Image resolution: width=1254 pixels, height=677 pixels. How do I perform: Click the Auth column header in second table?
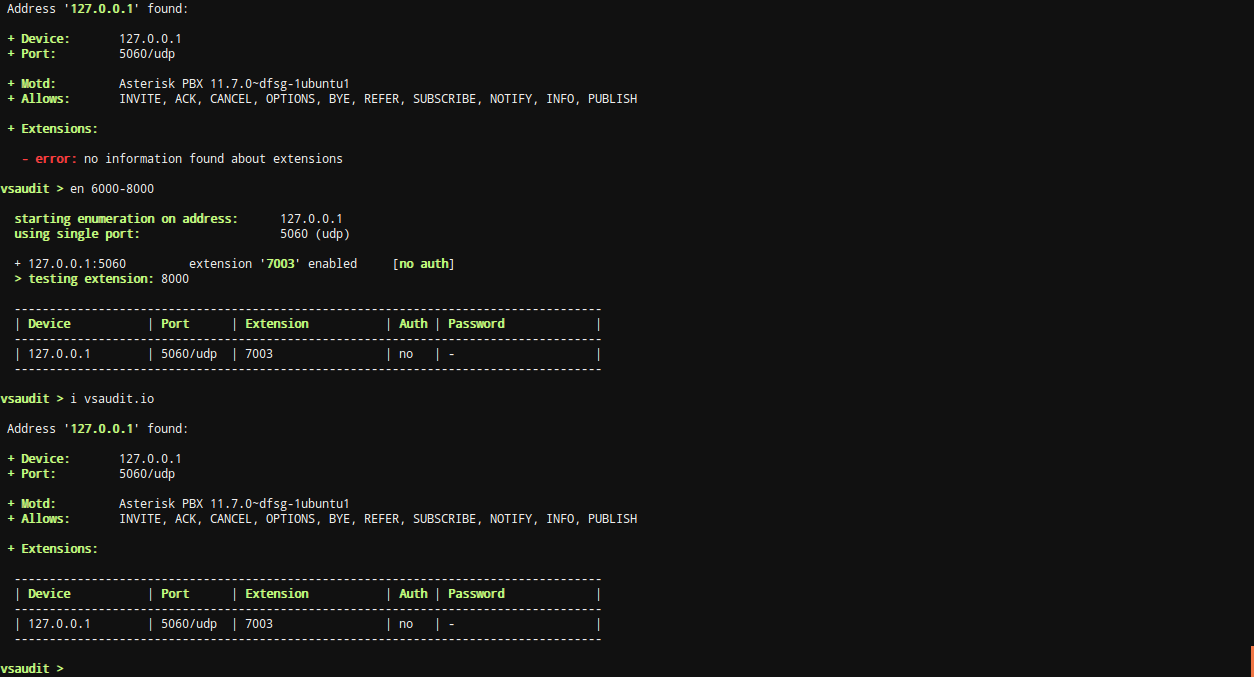coord(413,593)
